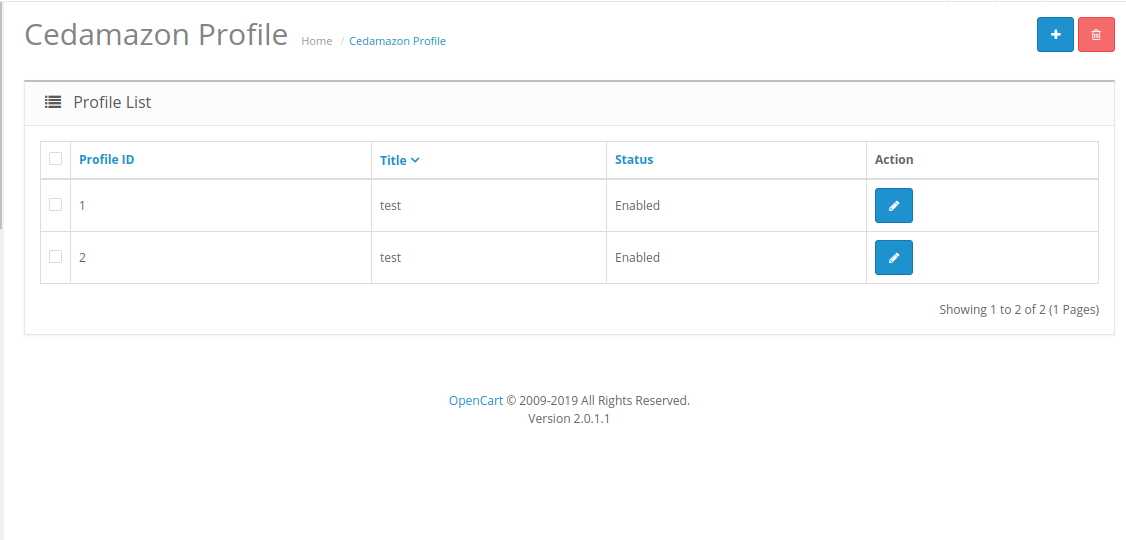Image resolution: width=1126 pixels, height=540 pixels.
Task: Edit profile 1 using pencil icon
Action: click(893, 206)
